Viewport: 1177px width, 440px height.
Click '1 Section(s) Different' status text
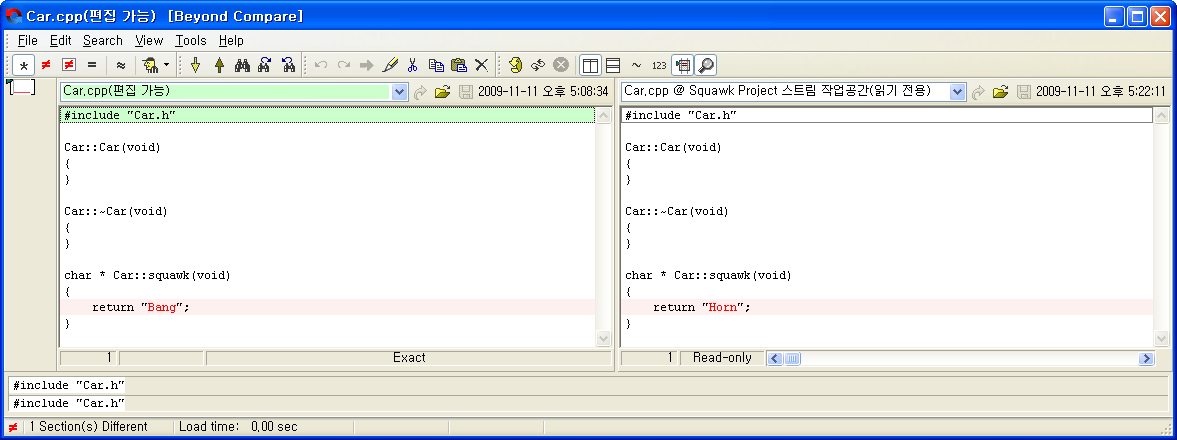(89, 427)
